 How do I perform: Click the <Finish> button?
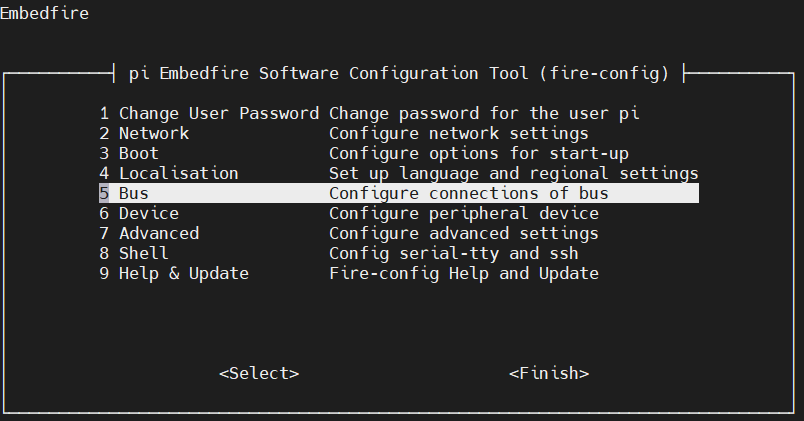(x=549, y=373)
